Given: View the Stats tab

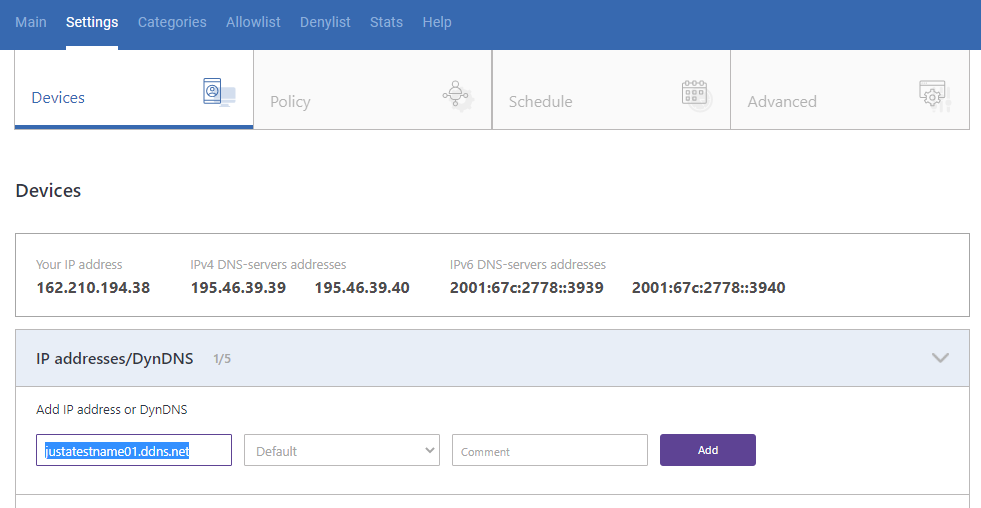Looking at the screenshot, I should 386,22.
